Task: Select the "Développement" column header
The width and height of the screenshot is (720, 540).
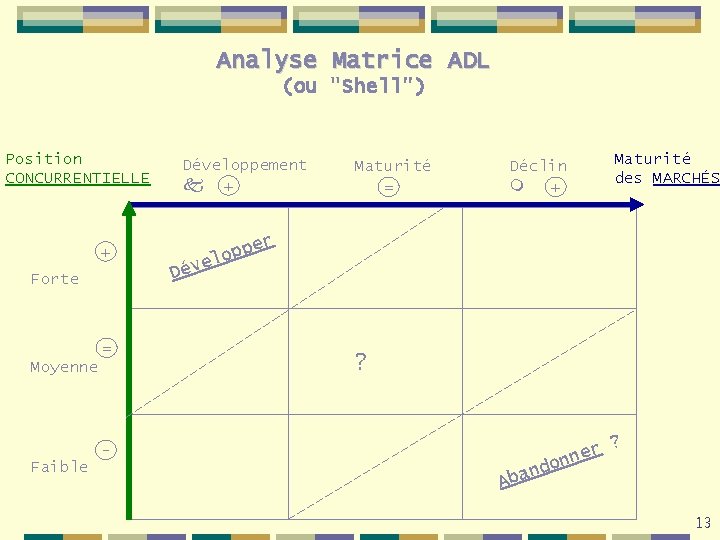Action: point(245,165)
